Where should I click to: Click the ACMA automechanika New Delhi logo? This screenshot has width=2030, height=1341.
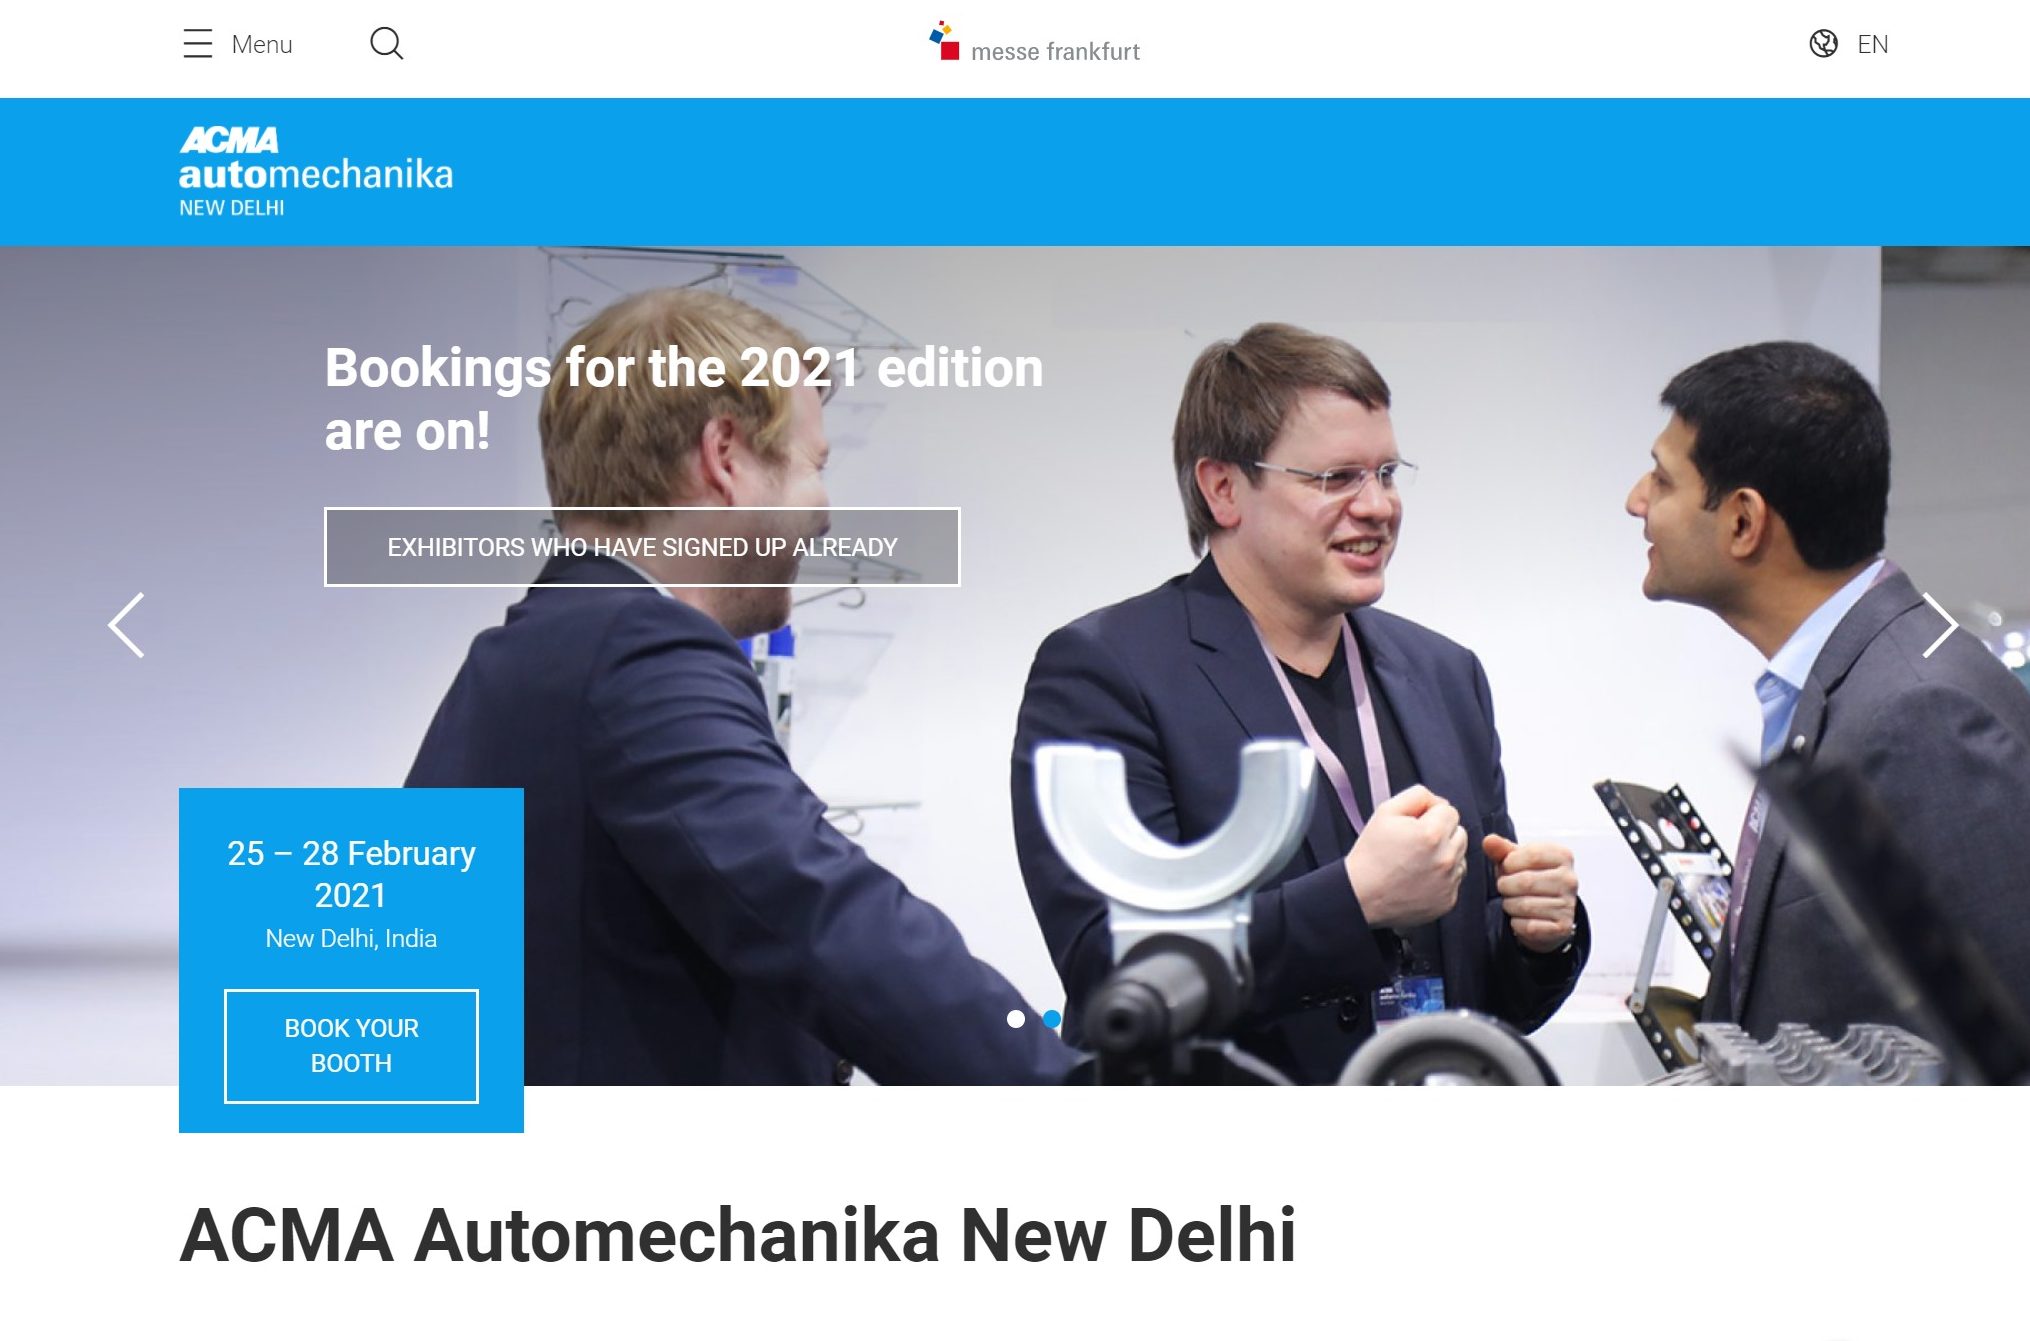click(315, 171)
